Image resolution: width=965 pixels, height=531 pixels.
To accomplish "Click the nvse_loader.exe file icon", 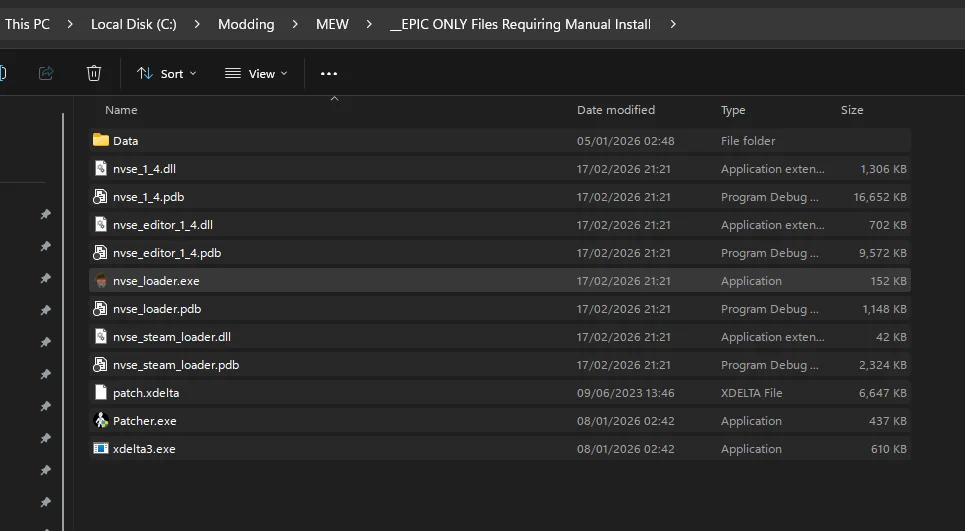I will click(100, 281).
